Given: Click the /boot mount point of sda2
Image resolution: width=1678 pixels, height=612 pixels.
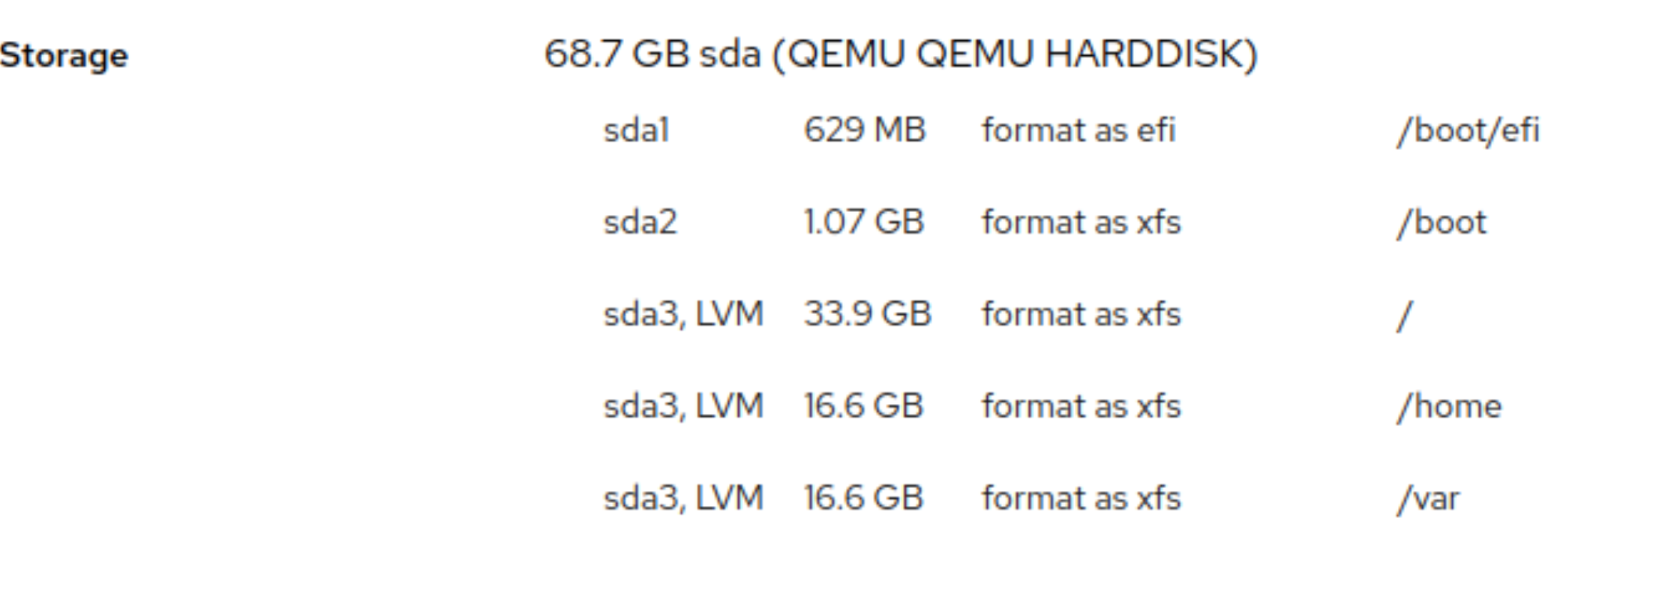Looking at the screenshot, I should click(1441, 222).
